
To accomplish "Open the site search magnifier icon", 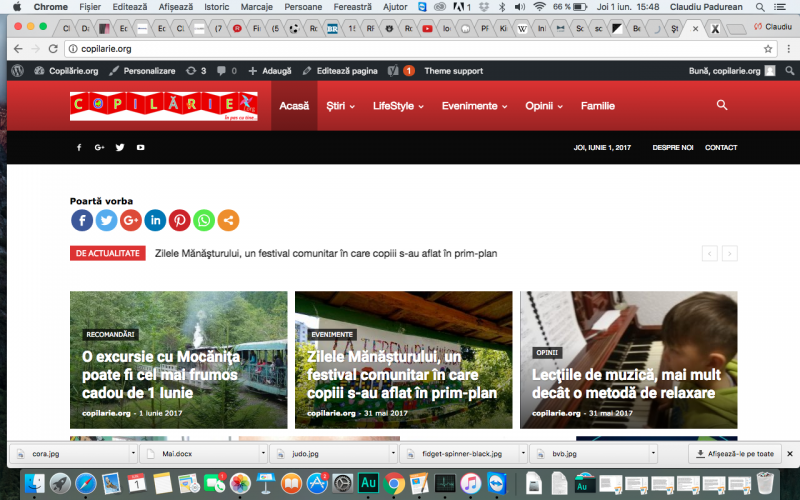I will [x=721, y=105].
